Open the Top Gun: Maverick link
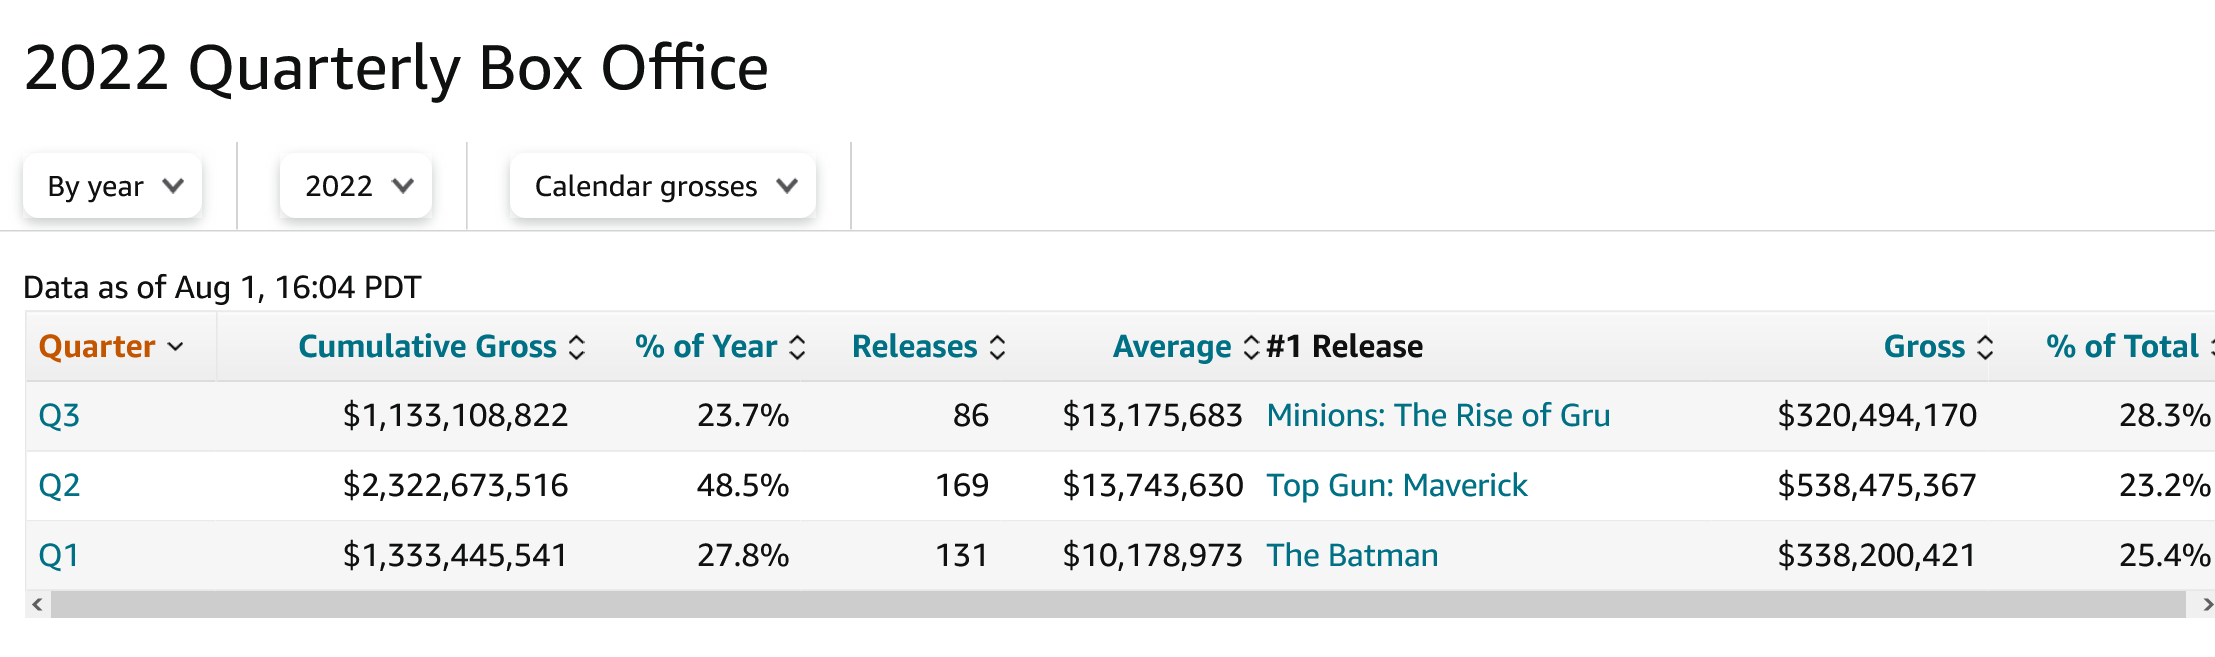The height and width of the screenshot is (657, 2215). click(x=1396, y=486)
